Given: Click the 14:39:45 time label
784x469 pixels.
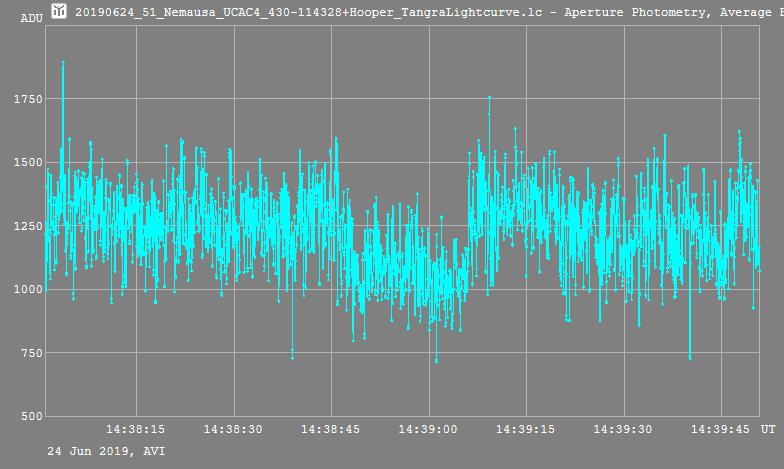Looking at the screenshot, I should pyautogui.click(x=720, y=430).
